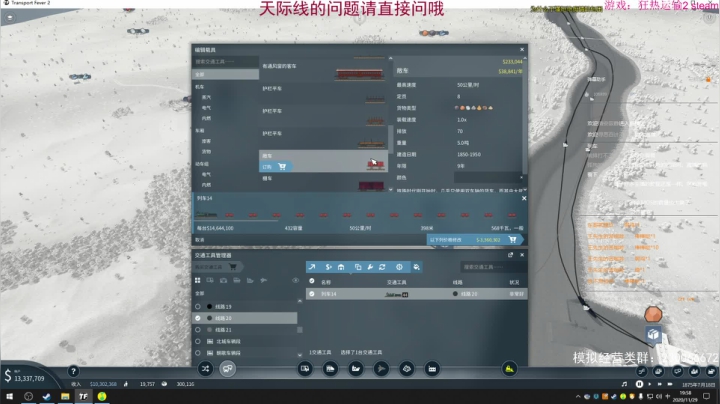
Task: Select second depot row radio circle
Action: 198,353
